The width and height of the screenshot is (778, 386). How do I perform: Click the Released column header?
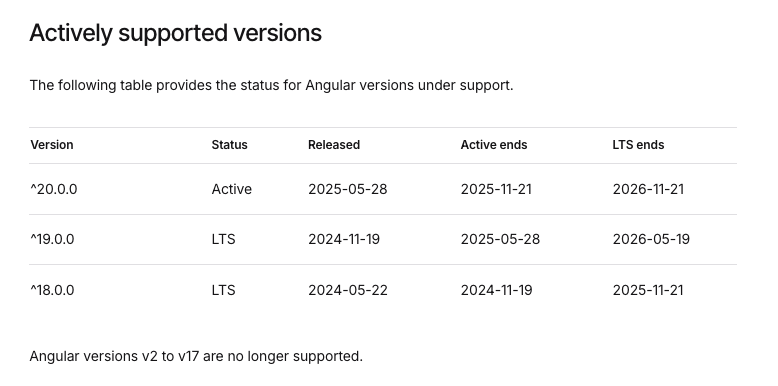tap(334, 145)
